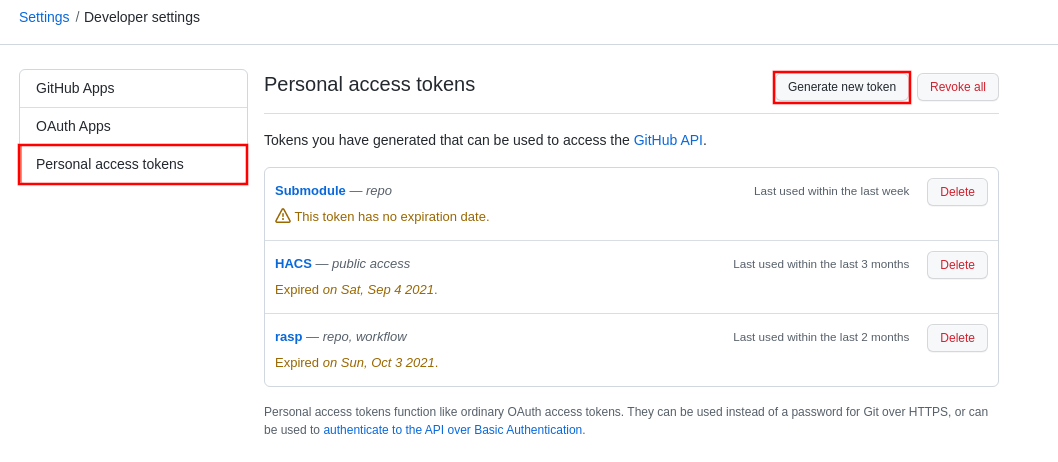Open the HACS token link
Image resolution: width=1058 pixels, height=462 pixels.
(x=293, y=263)
